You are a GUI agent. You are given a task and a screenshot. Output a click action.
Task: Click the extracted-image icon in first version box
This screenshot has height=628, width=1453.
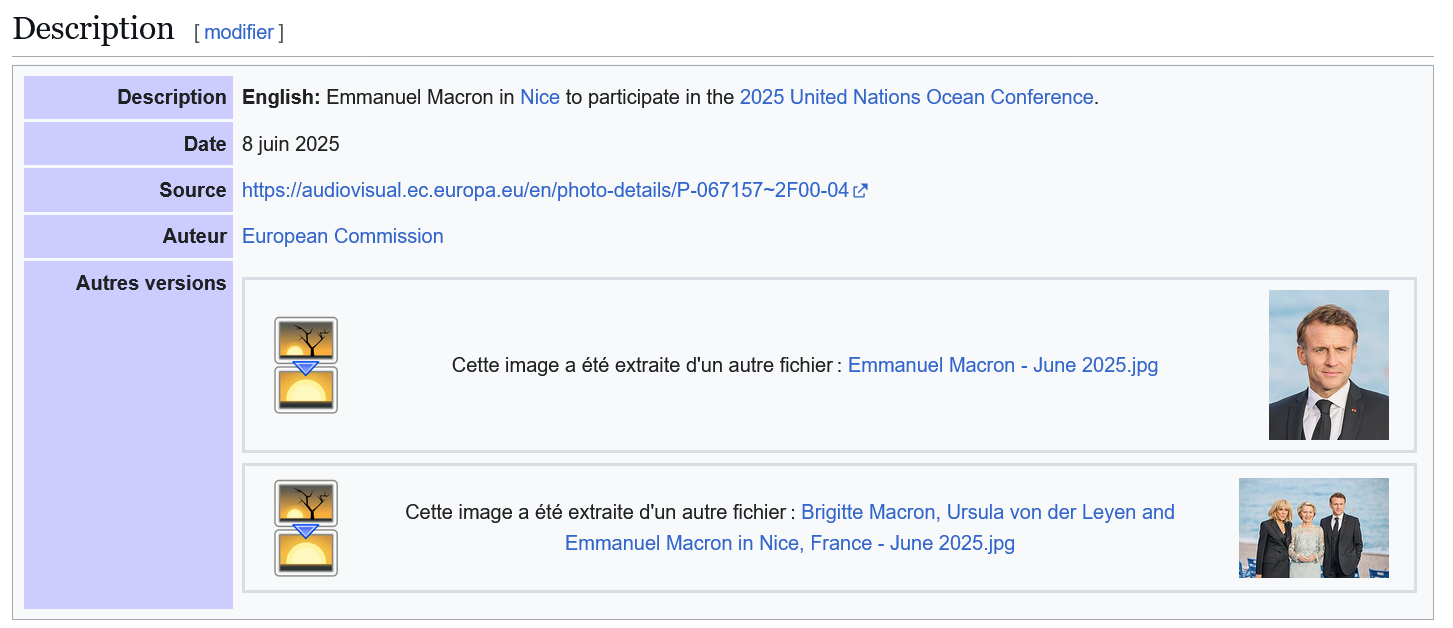point(306,365)
